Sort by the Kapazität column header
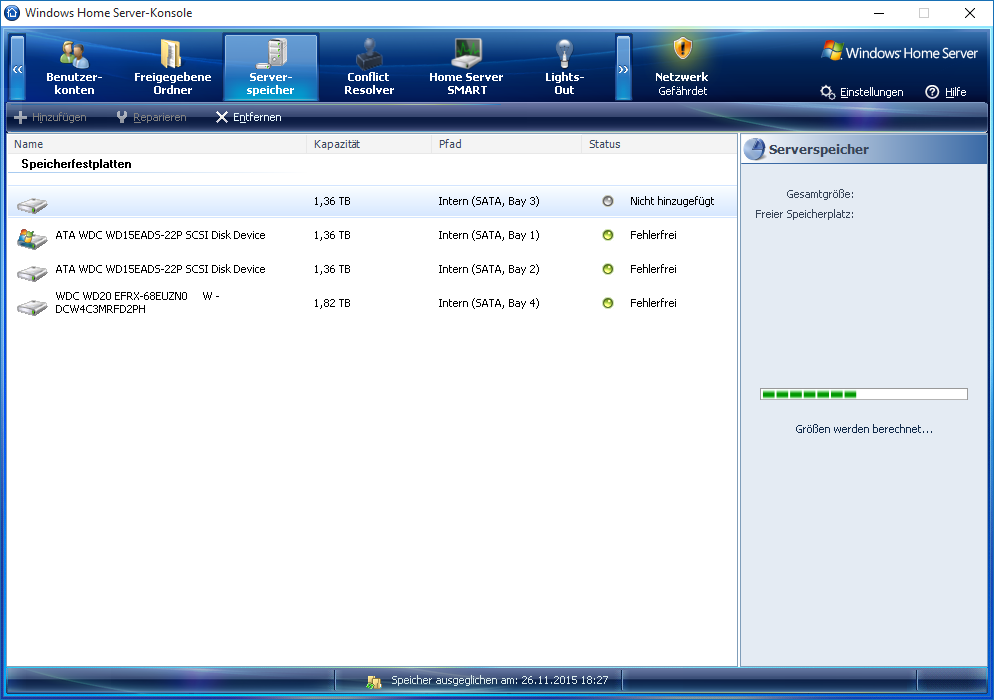The height and width of the screenshot is (700, 994). pos(369,144)
